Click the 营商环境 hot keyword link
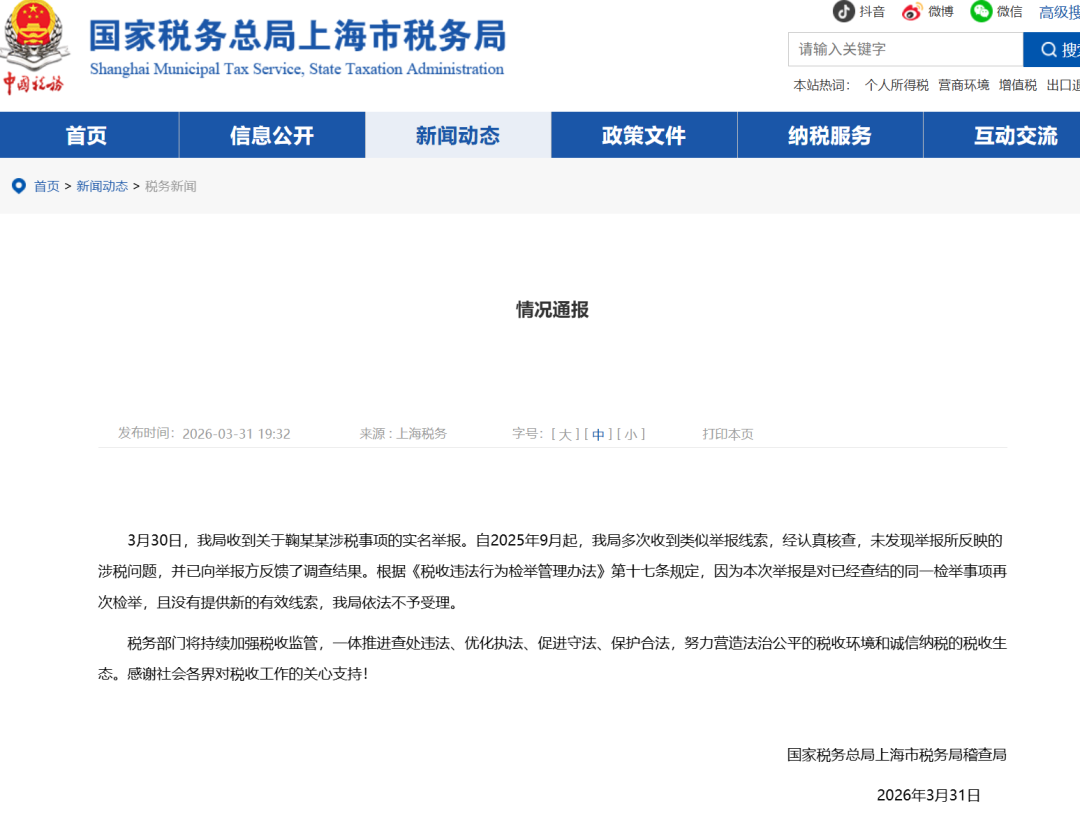Screen dimensions: 1080x813 [x=963, y=85]
